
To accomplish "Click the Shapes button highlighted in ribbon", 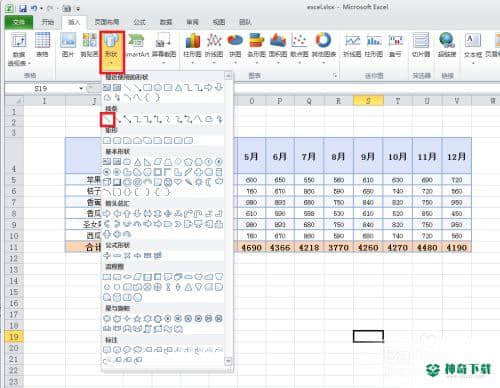I will point(112,52).
